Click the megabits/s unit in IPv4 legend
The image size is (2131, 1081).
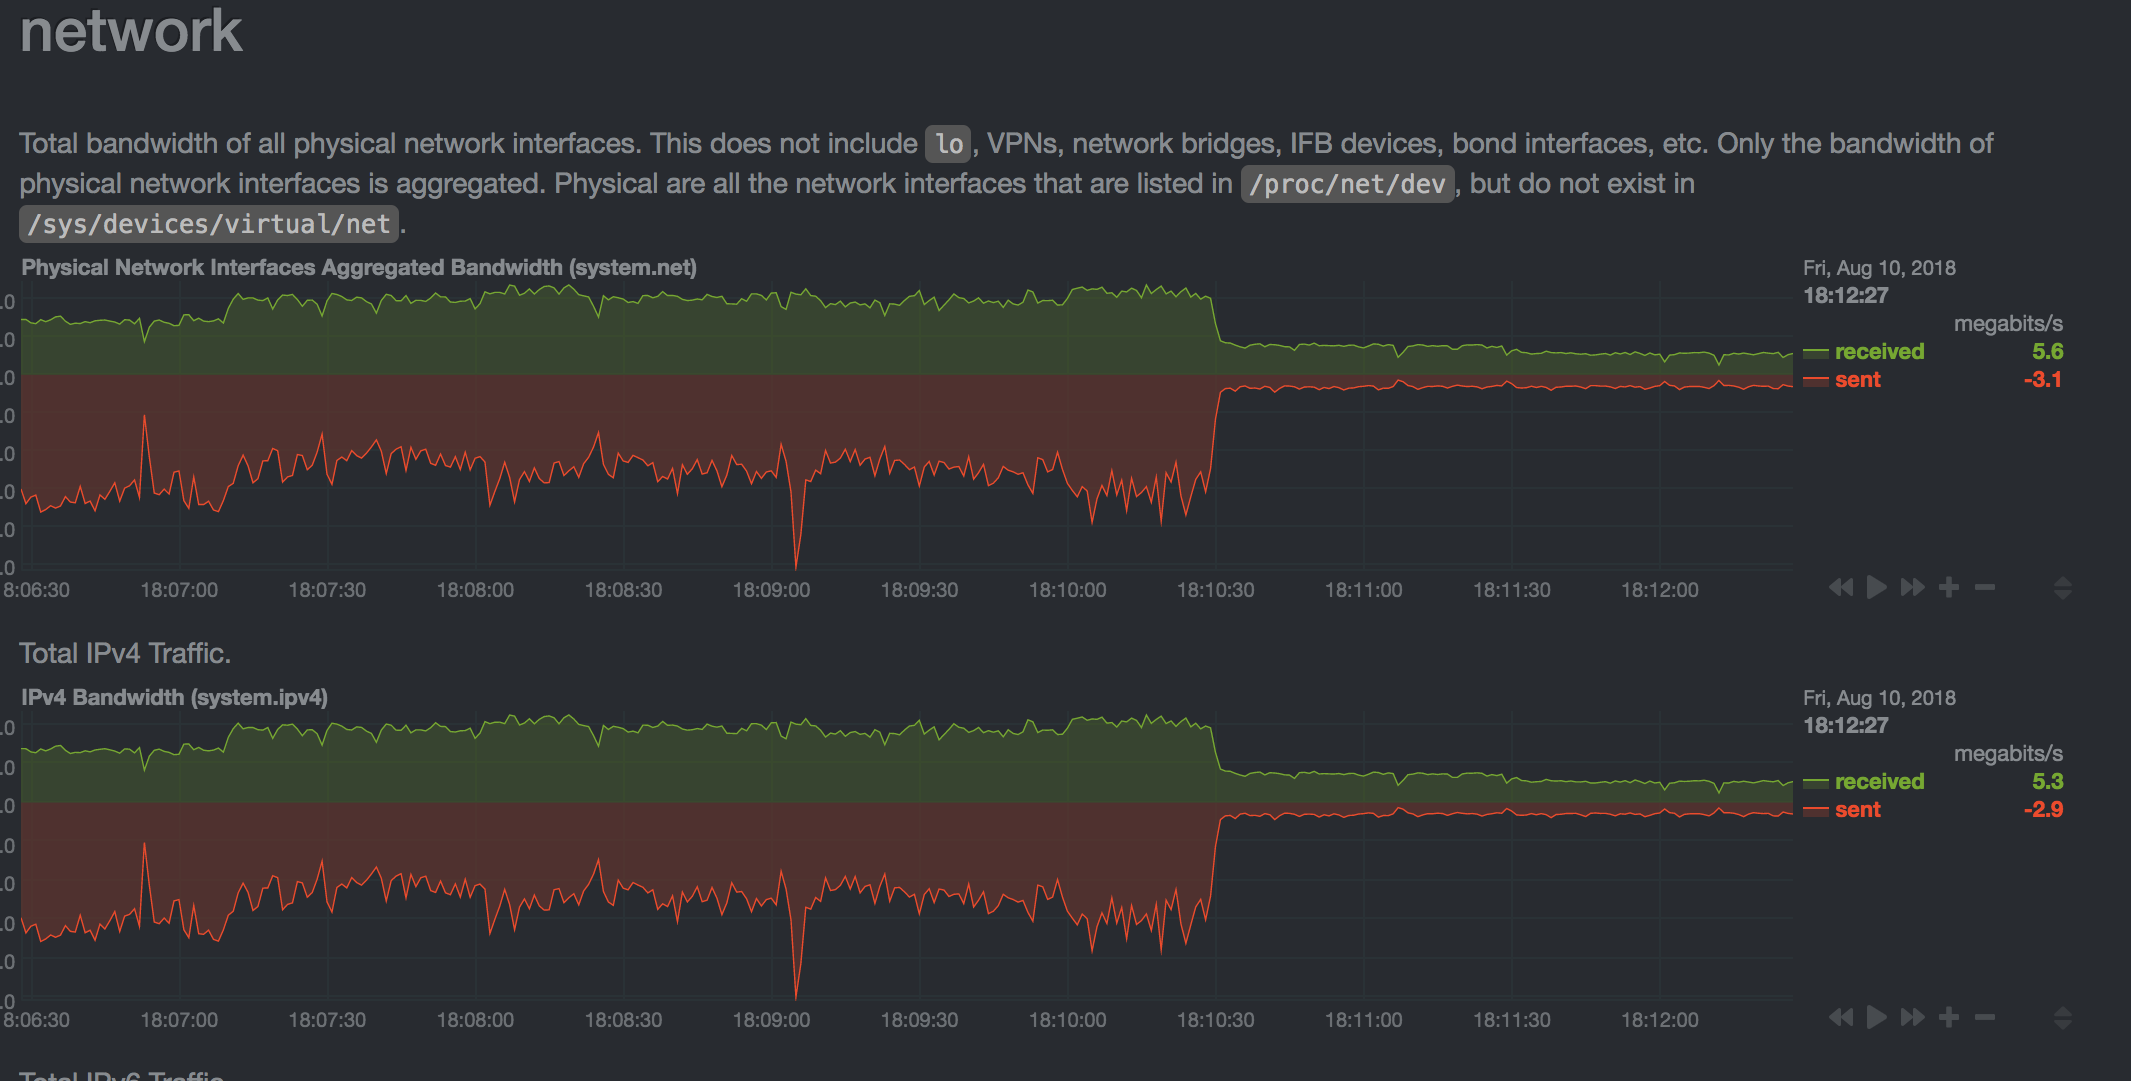click(x=2008, y=754)
